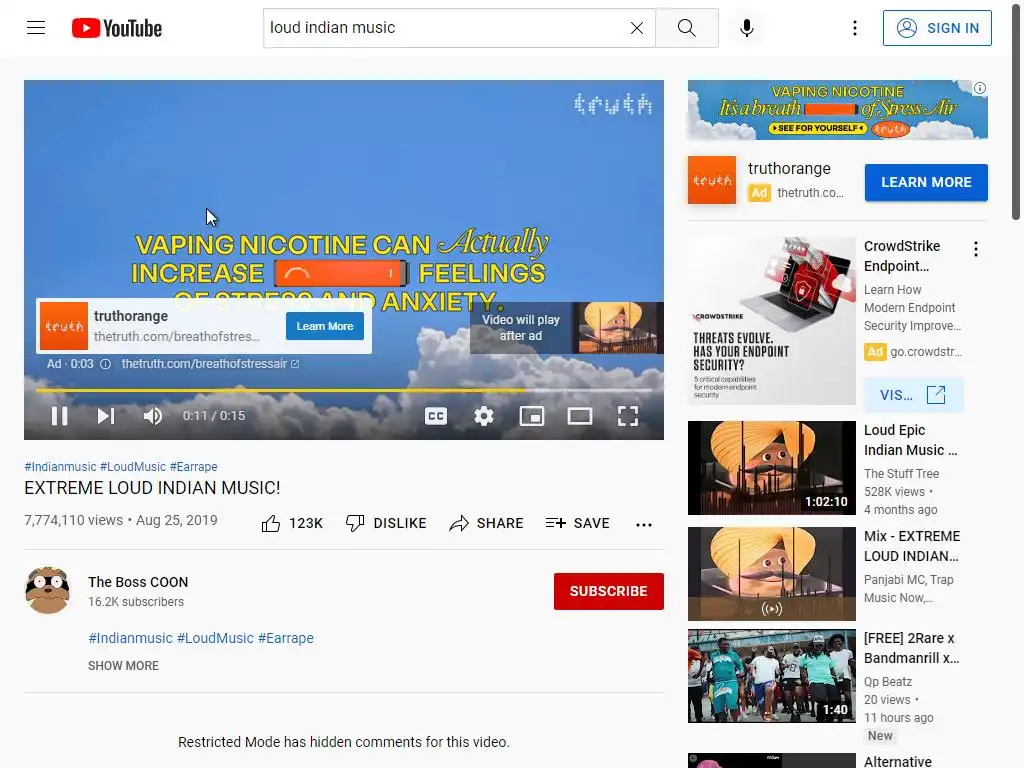Open The Boss COON channel name
Image resolution: width=1024 pixels, height=768 pixels.
[x=138, y=582]
